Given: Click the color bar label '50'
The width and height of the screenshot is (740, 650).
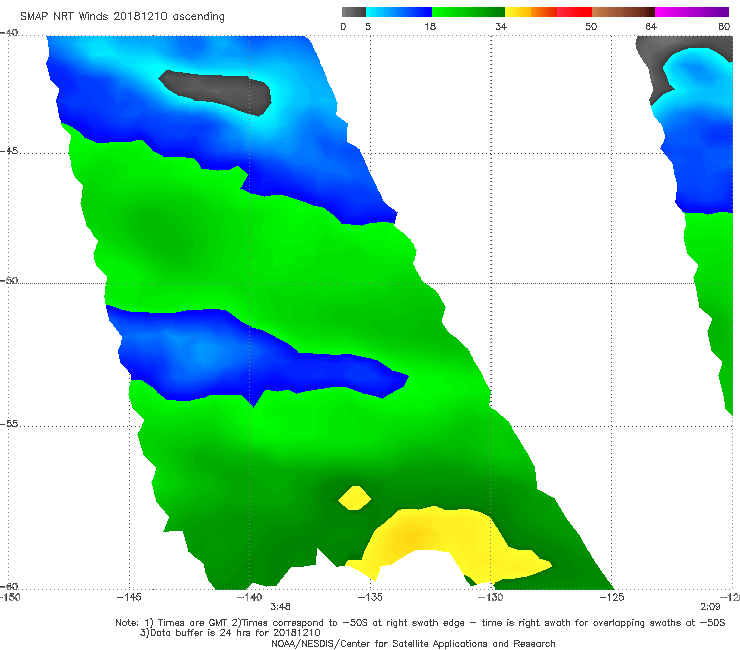Looking at the screenshot, I should [x=591, y=26].
